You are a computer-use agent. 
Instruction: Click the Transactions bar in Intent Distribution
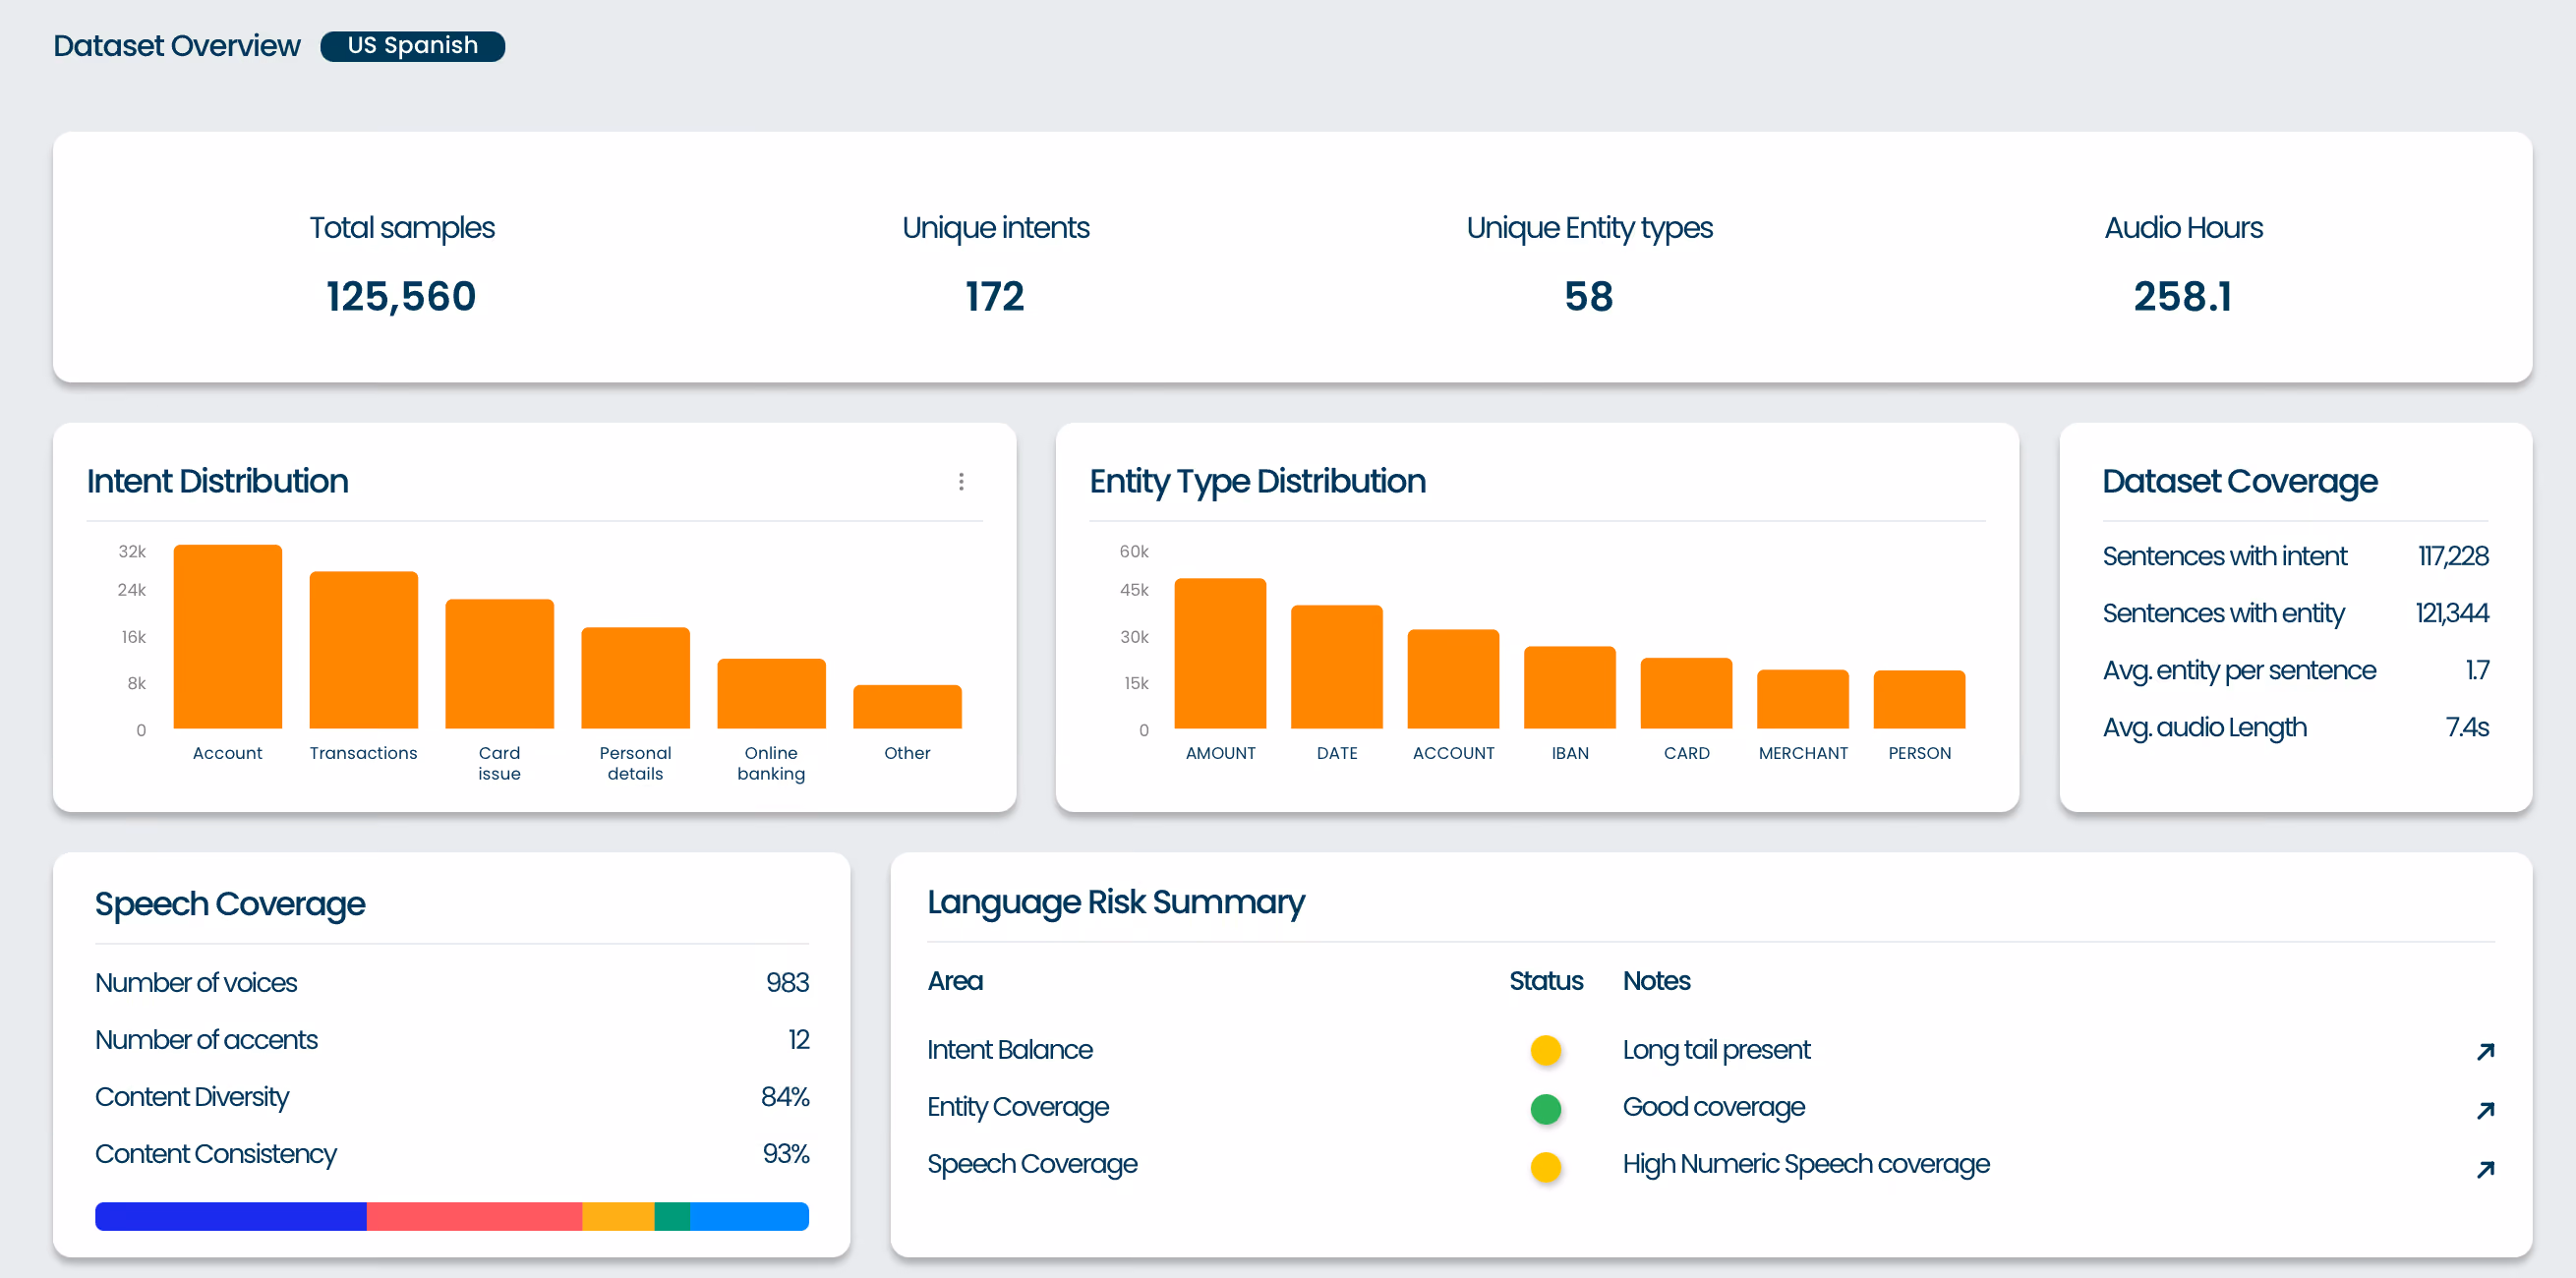coord(363,650)
